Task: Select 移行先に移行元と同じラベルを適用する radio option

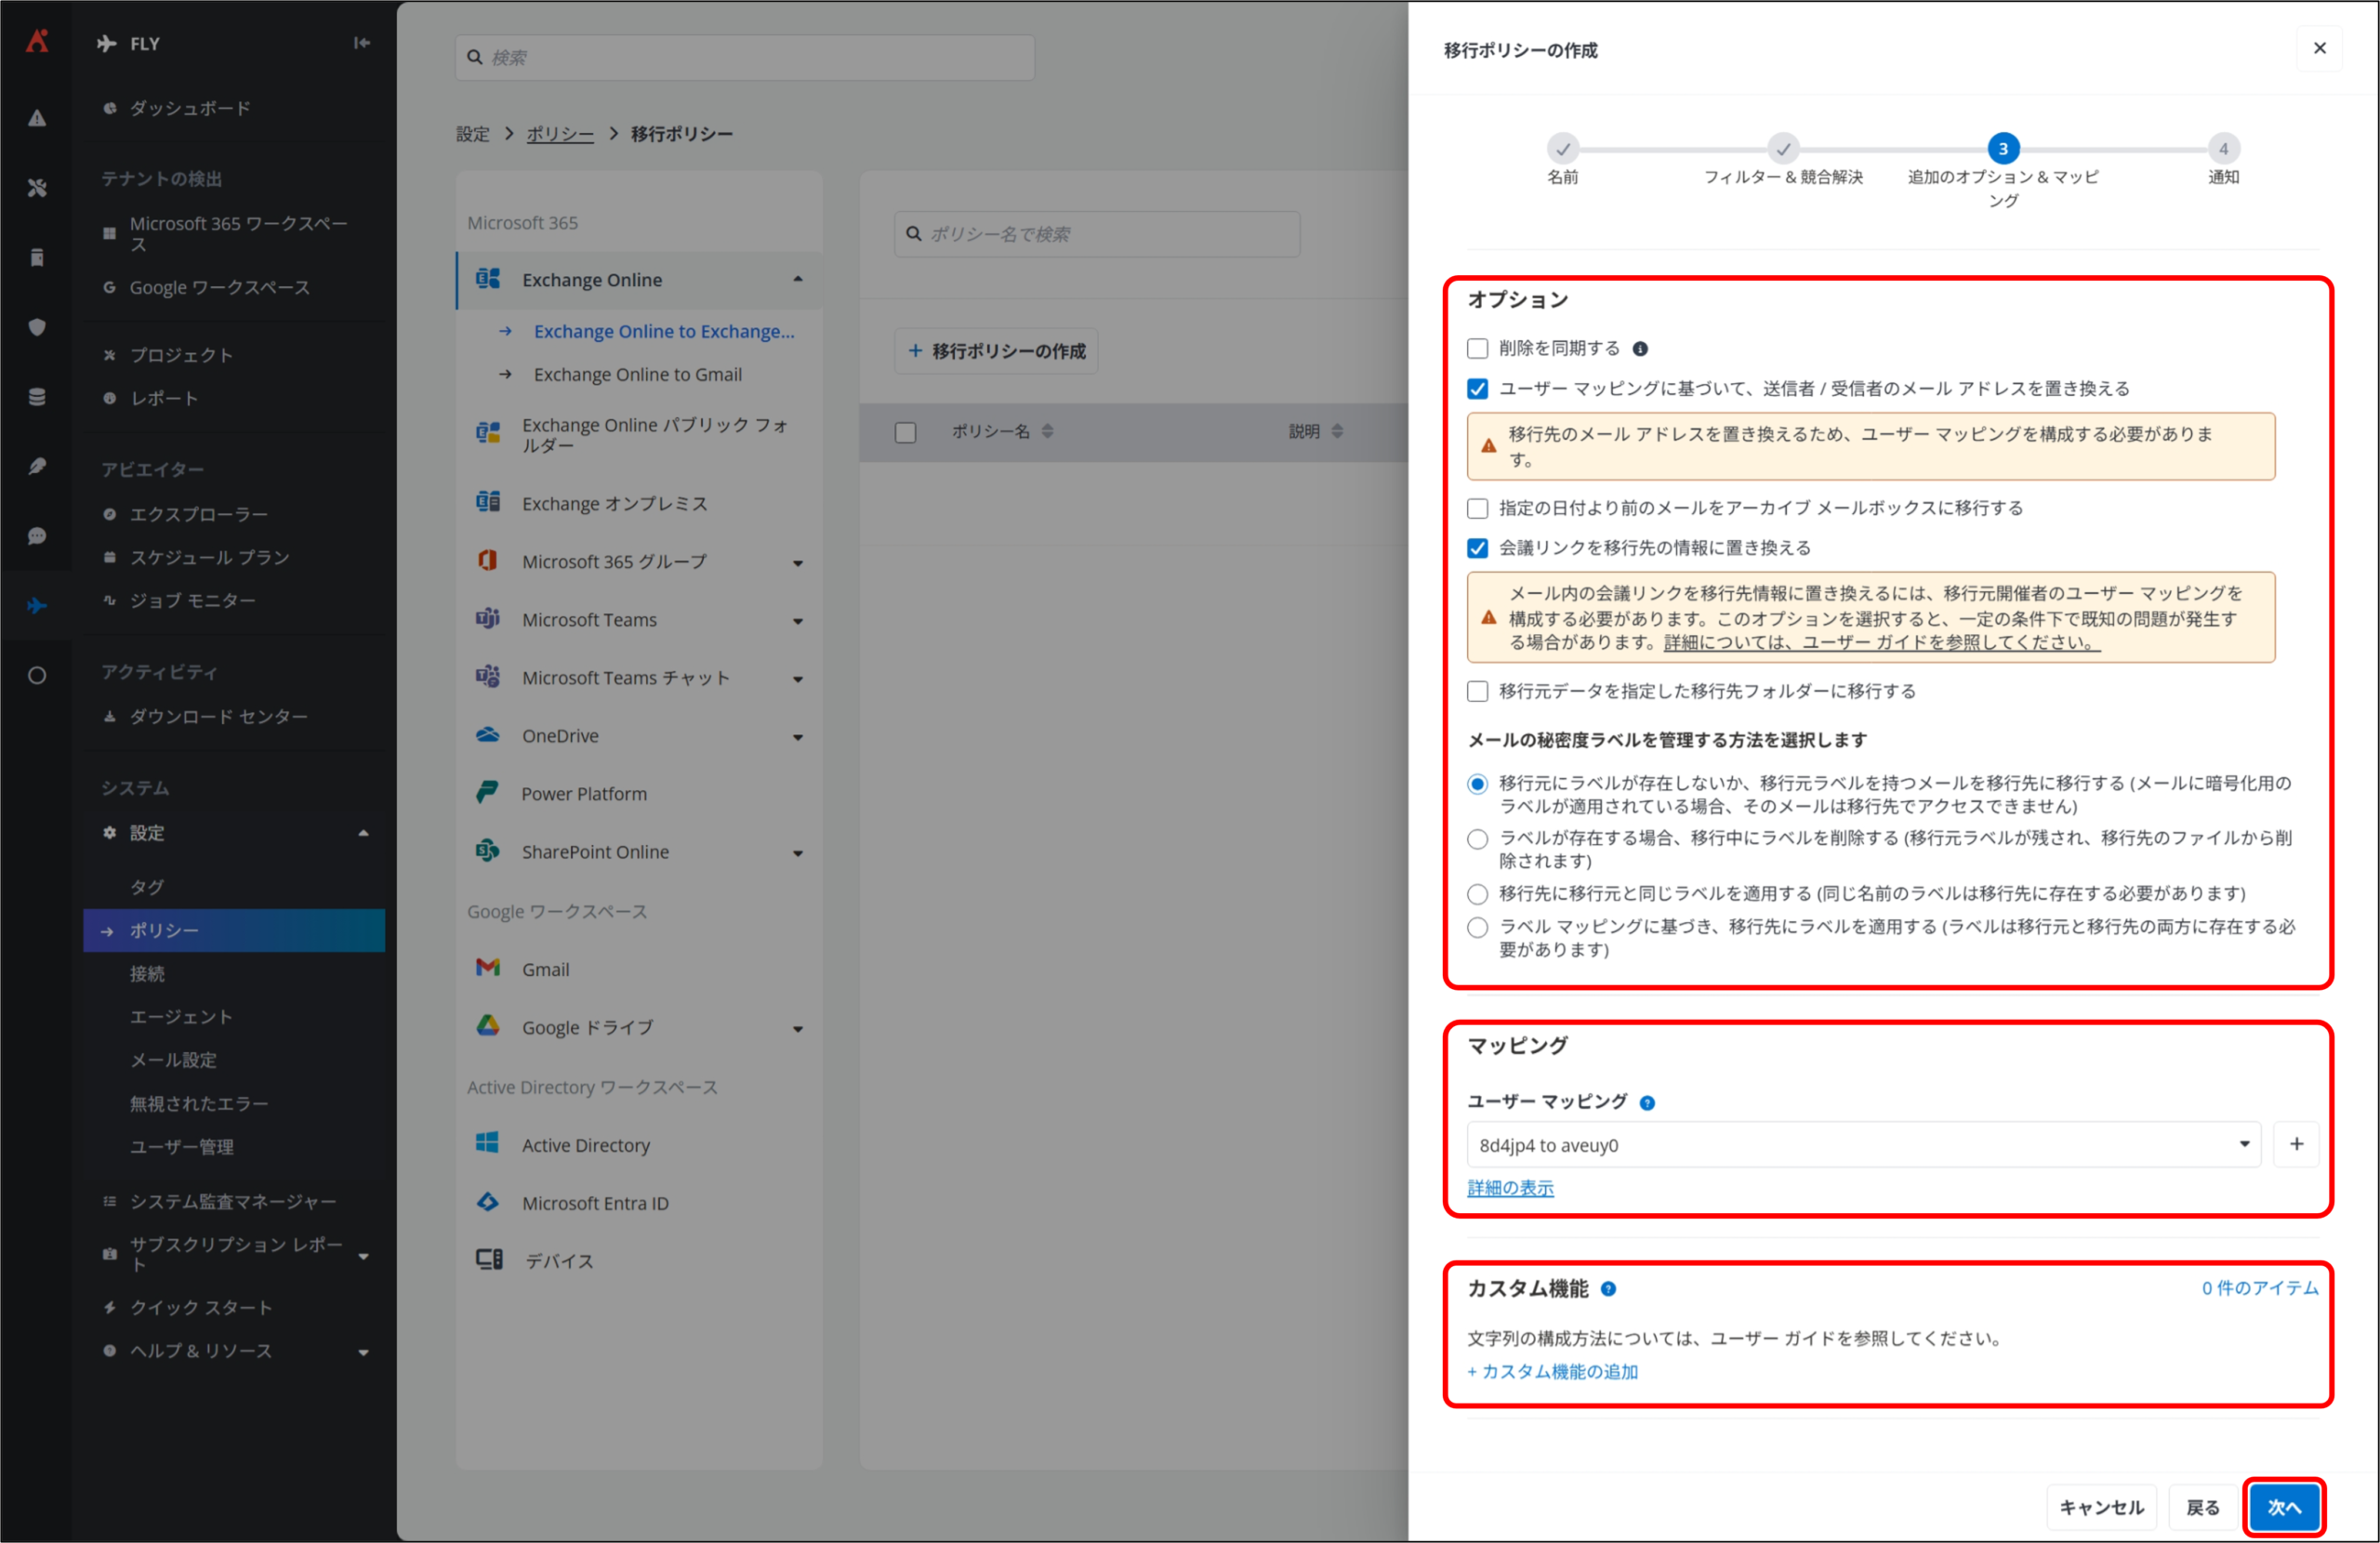Action: click(1477, 894)
